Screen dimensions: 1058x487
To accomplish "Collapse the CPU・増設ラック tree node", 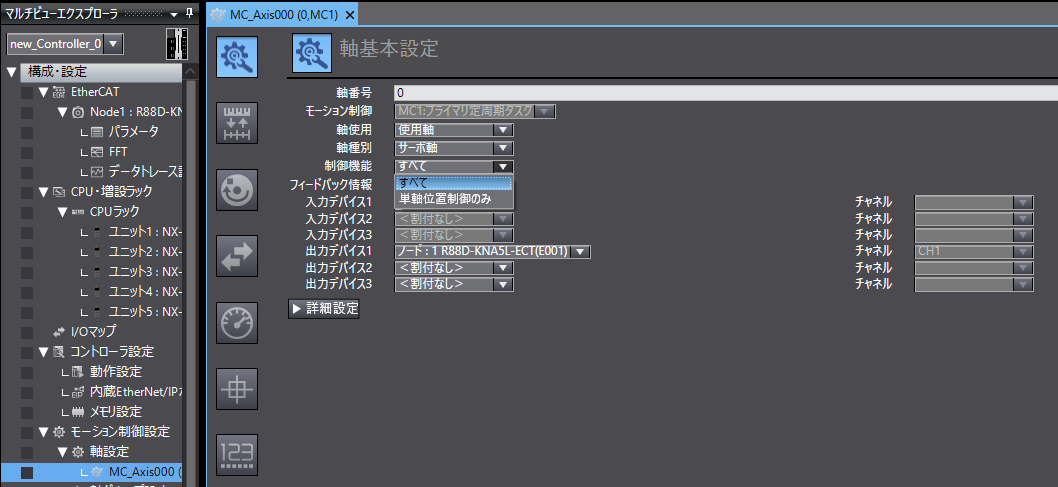I will click(44, 192).
